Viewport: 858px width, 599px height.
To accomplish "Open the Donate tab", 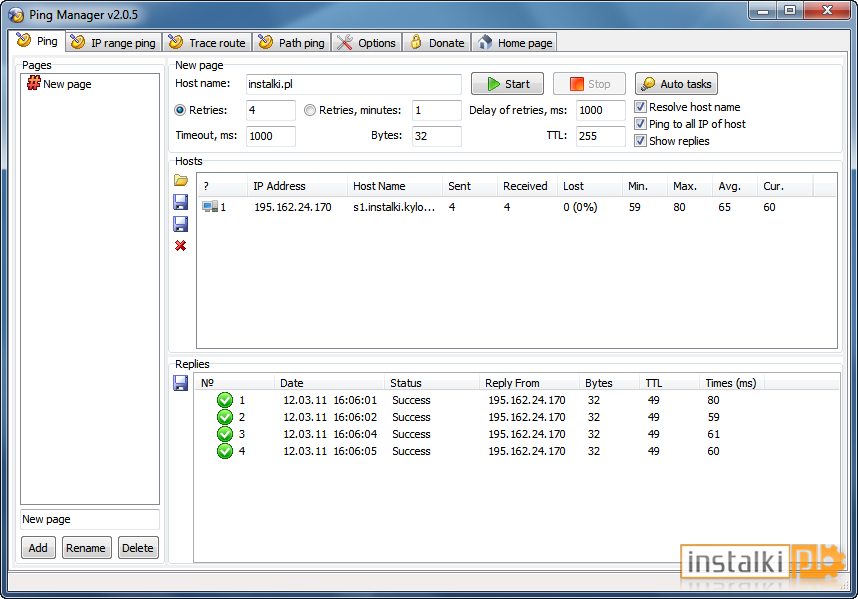I will [x=437, y=43].
